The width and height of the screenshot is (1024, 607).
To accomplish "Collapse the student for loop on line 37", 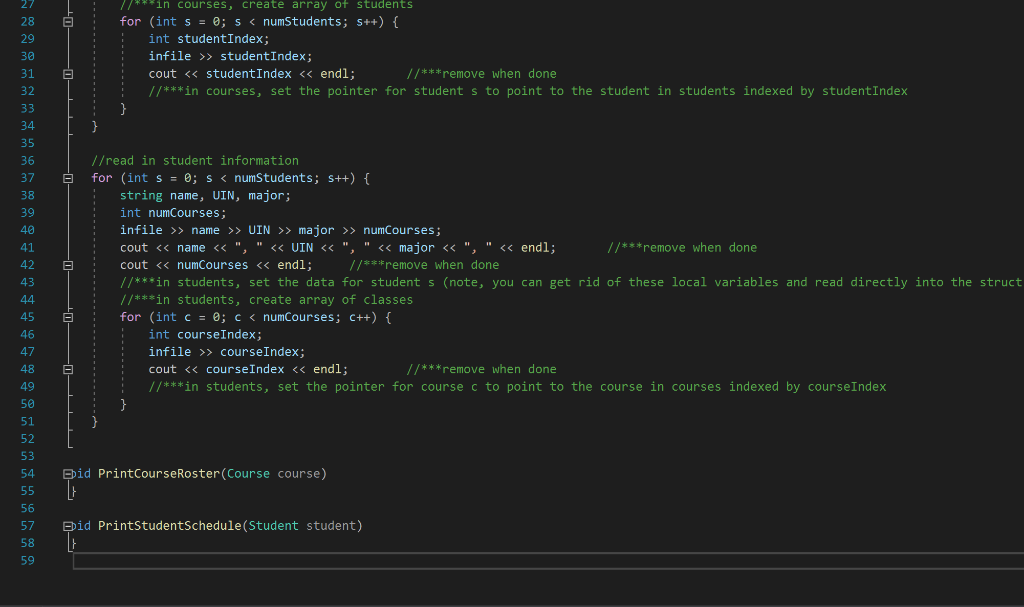I will 68,178.
